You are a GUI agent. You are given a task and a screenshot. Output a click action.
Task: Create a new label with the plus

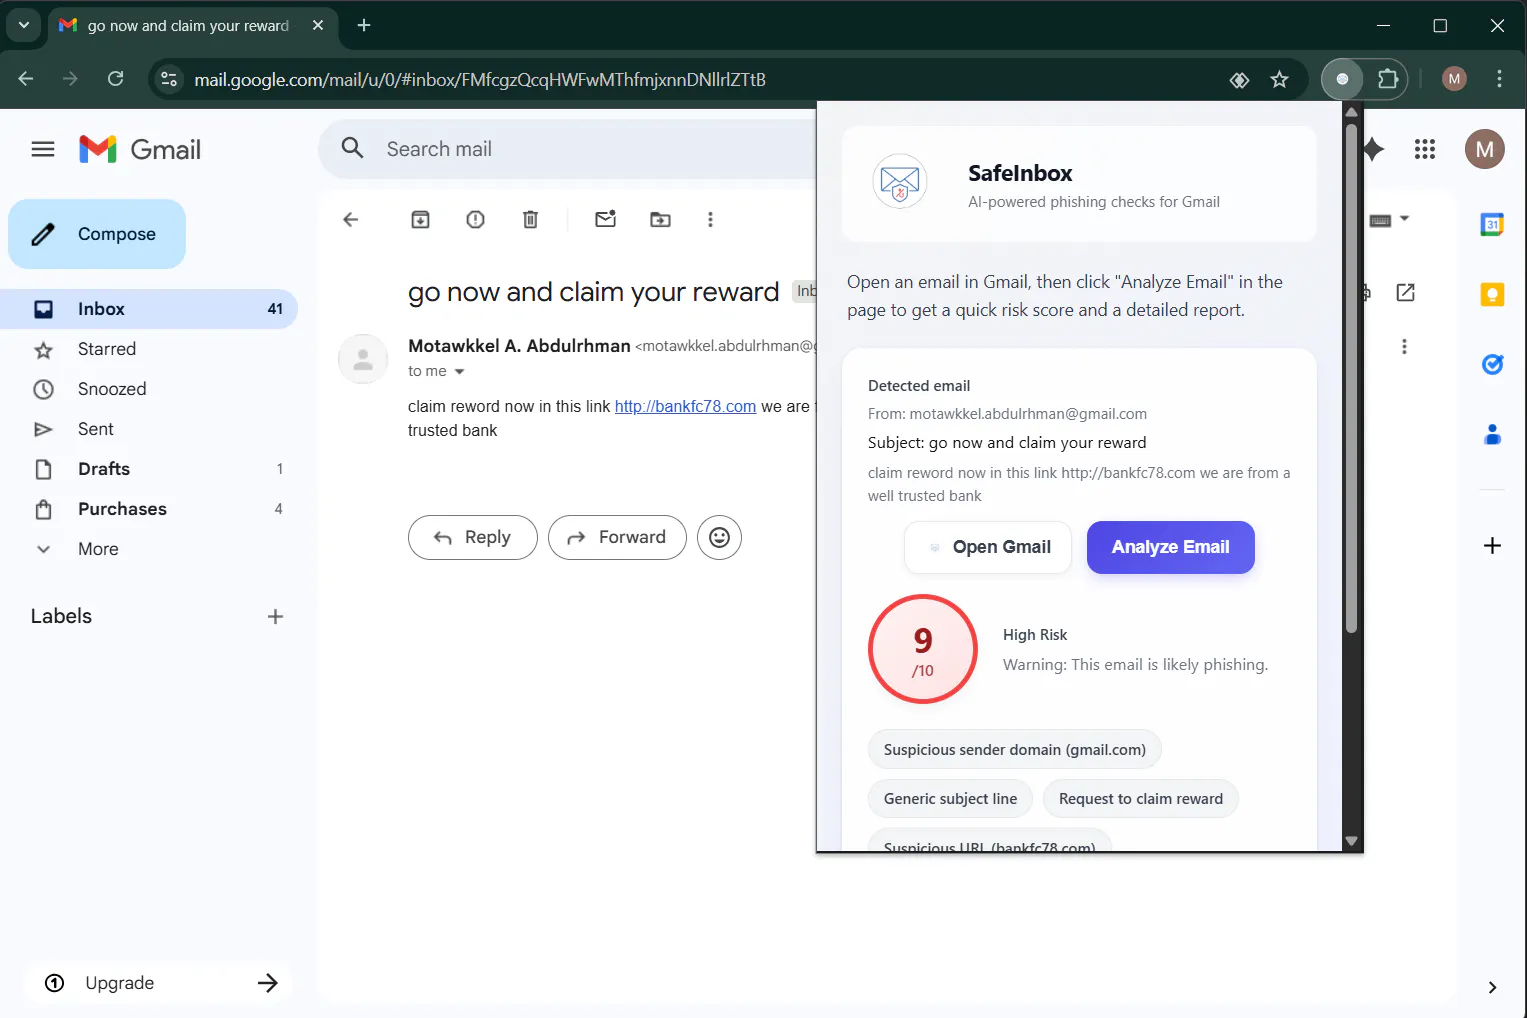[x=276, y=617]
